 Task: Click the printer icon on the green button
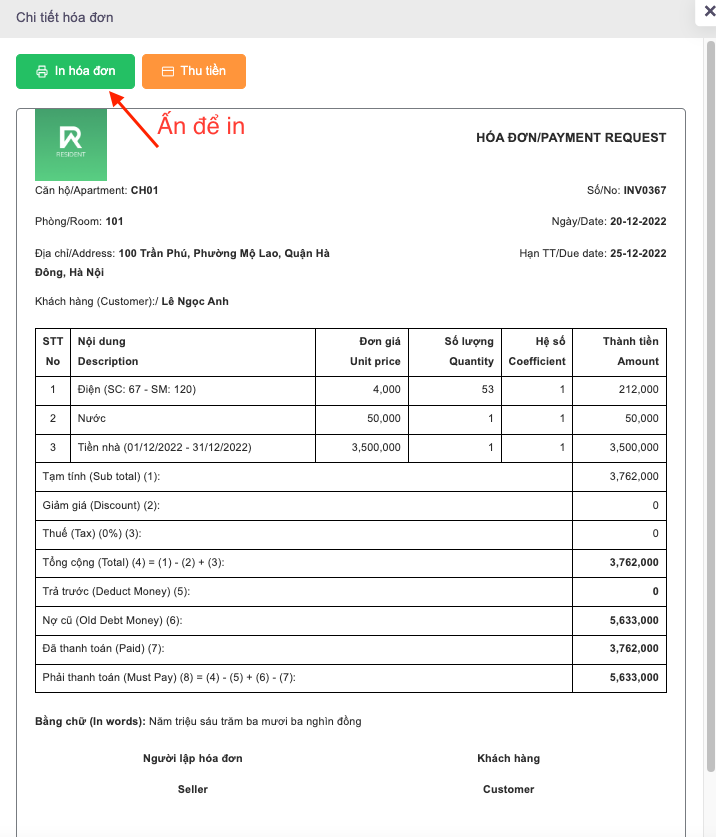42,72
